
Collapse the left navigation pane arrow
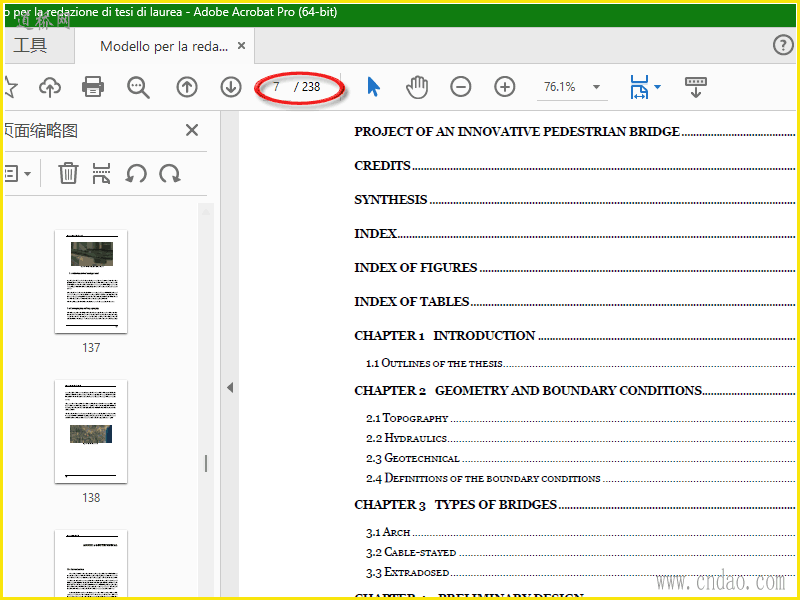[230, 388]
